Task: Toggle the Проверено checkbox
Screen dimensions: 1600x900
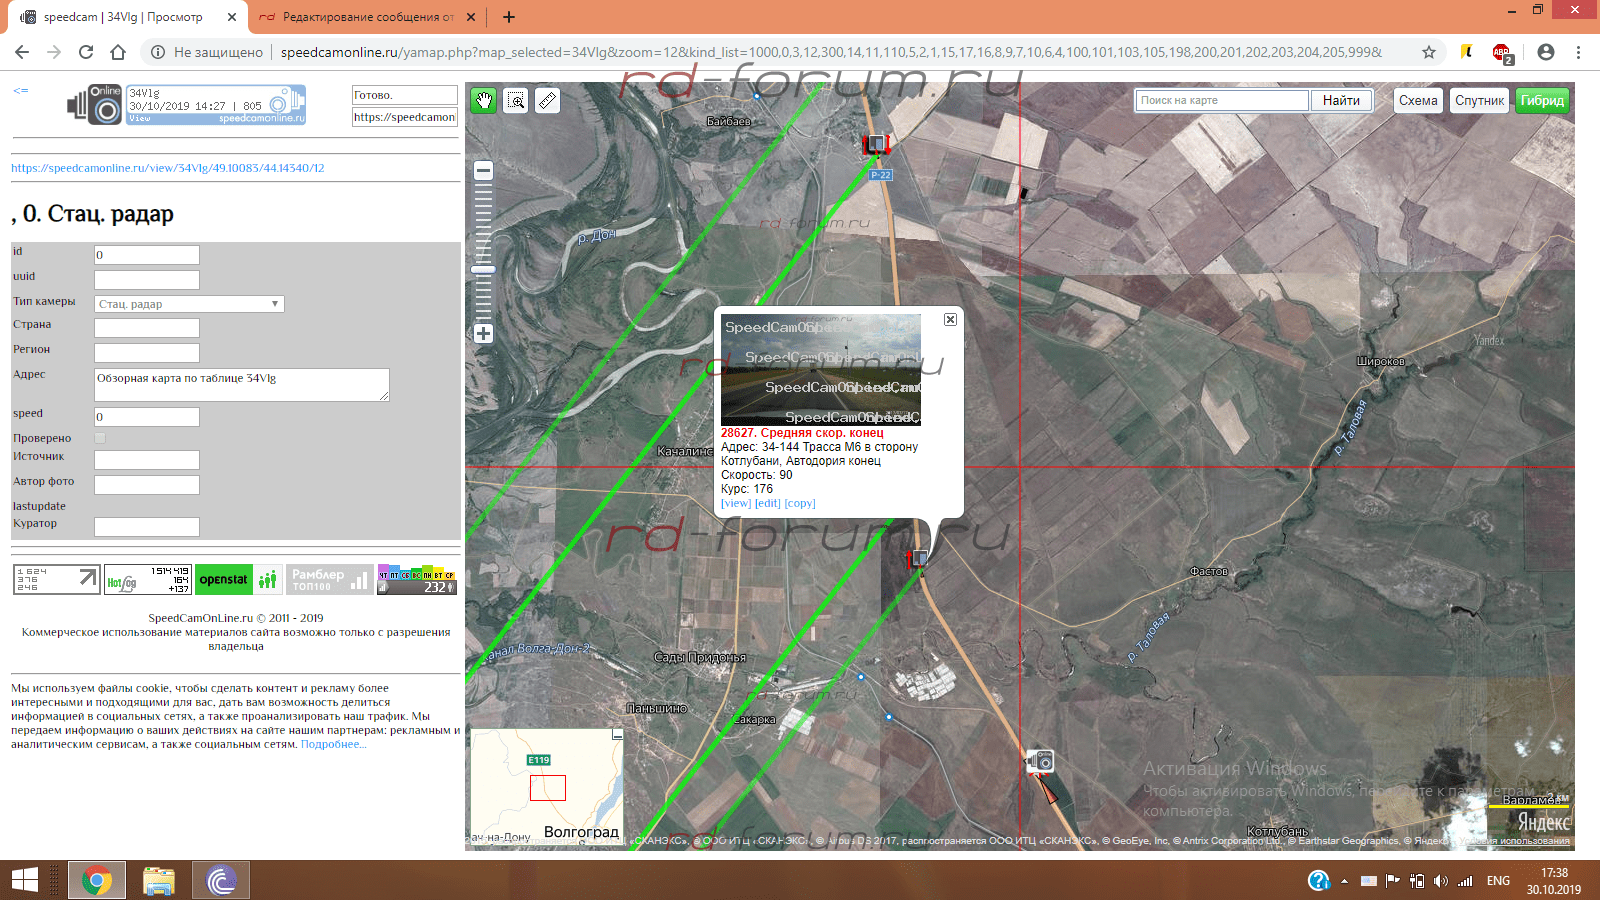Action: click(100, 438)
